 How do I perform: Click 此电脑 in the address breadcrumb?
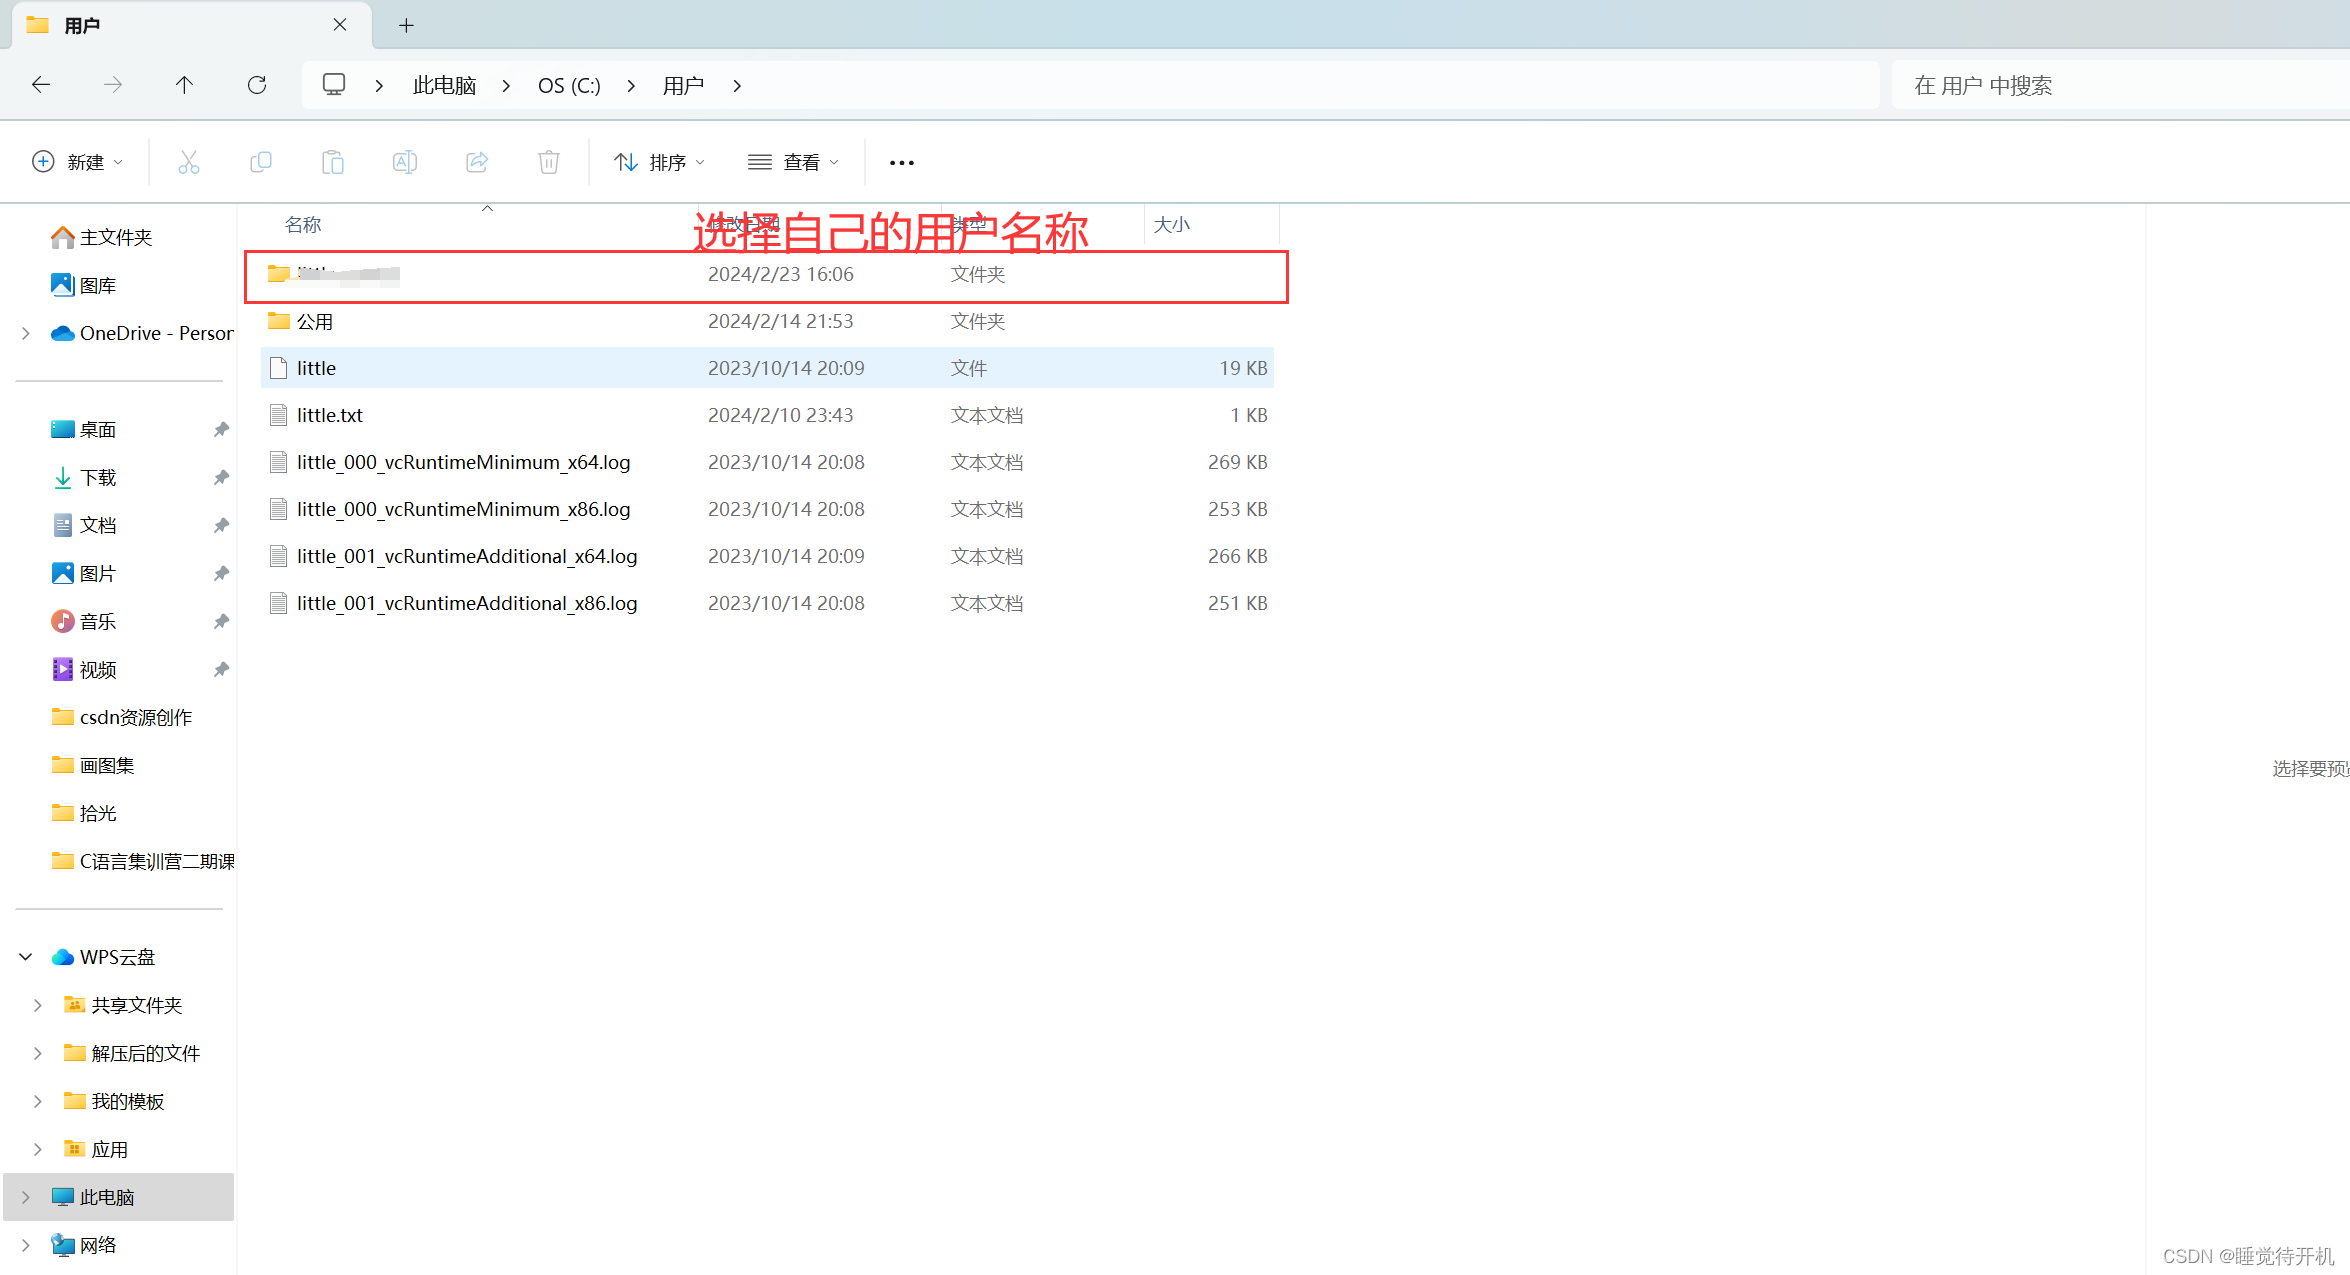tap(445, 86)
